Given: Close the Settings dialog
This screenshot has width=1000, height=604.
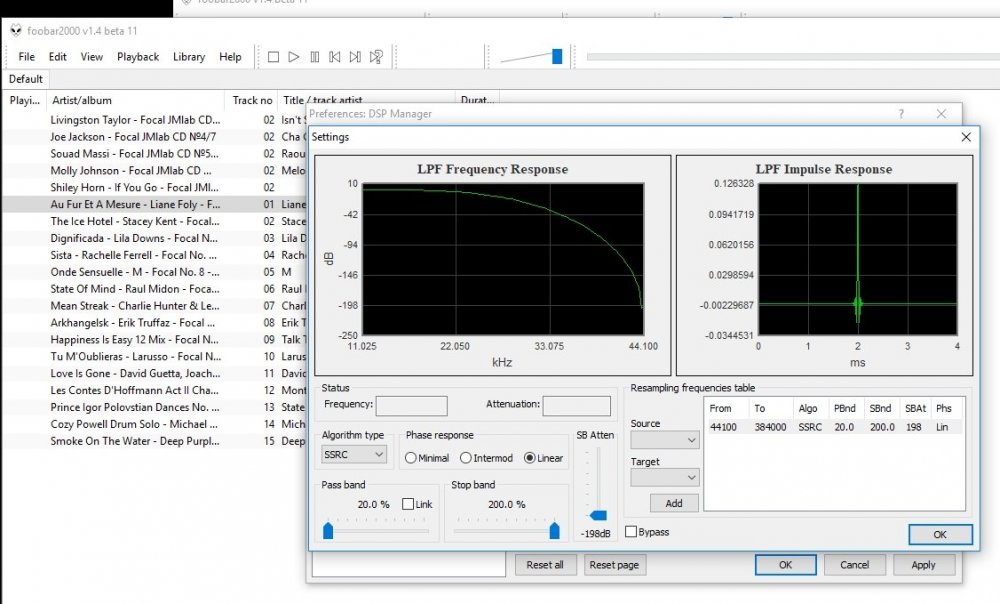Looking at the screenshot, I should pos(966,137).
